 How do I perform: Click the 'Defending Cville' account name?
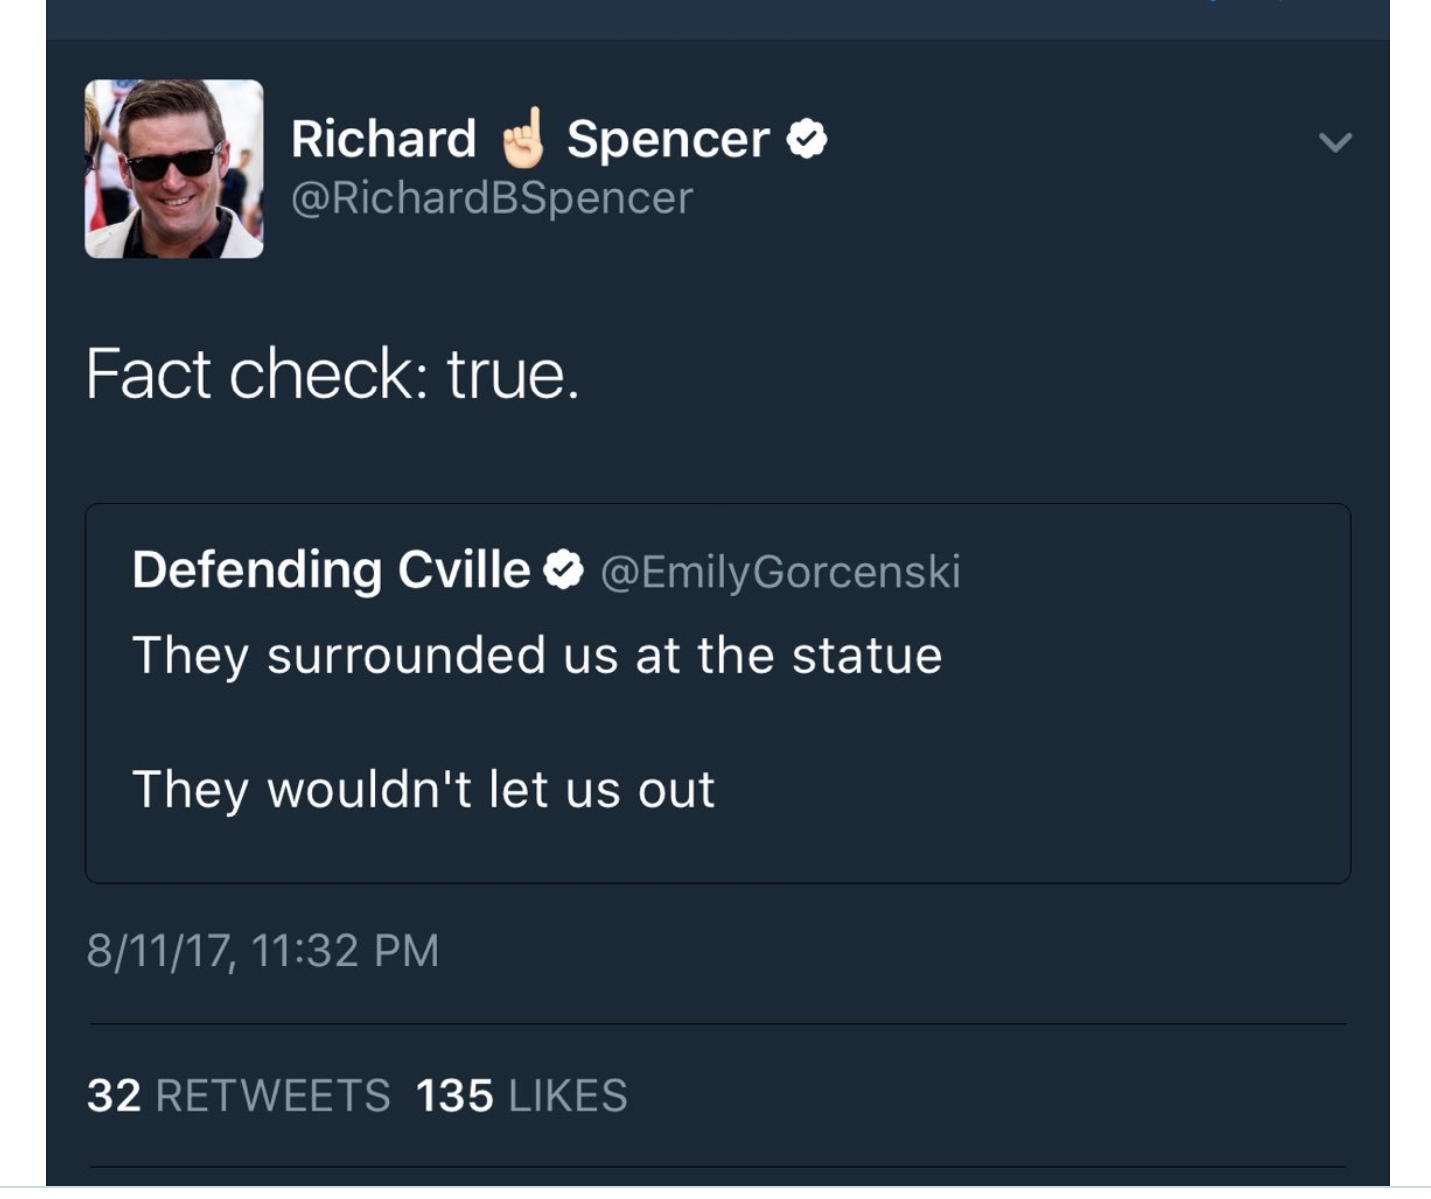tap(331, 570)
